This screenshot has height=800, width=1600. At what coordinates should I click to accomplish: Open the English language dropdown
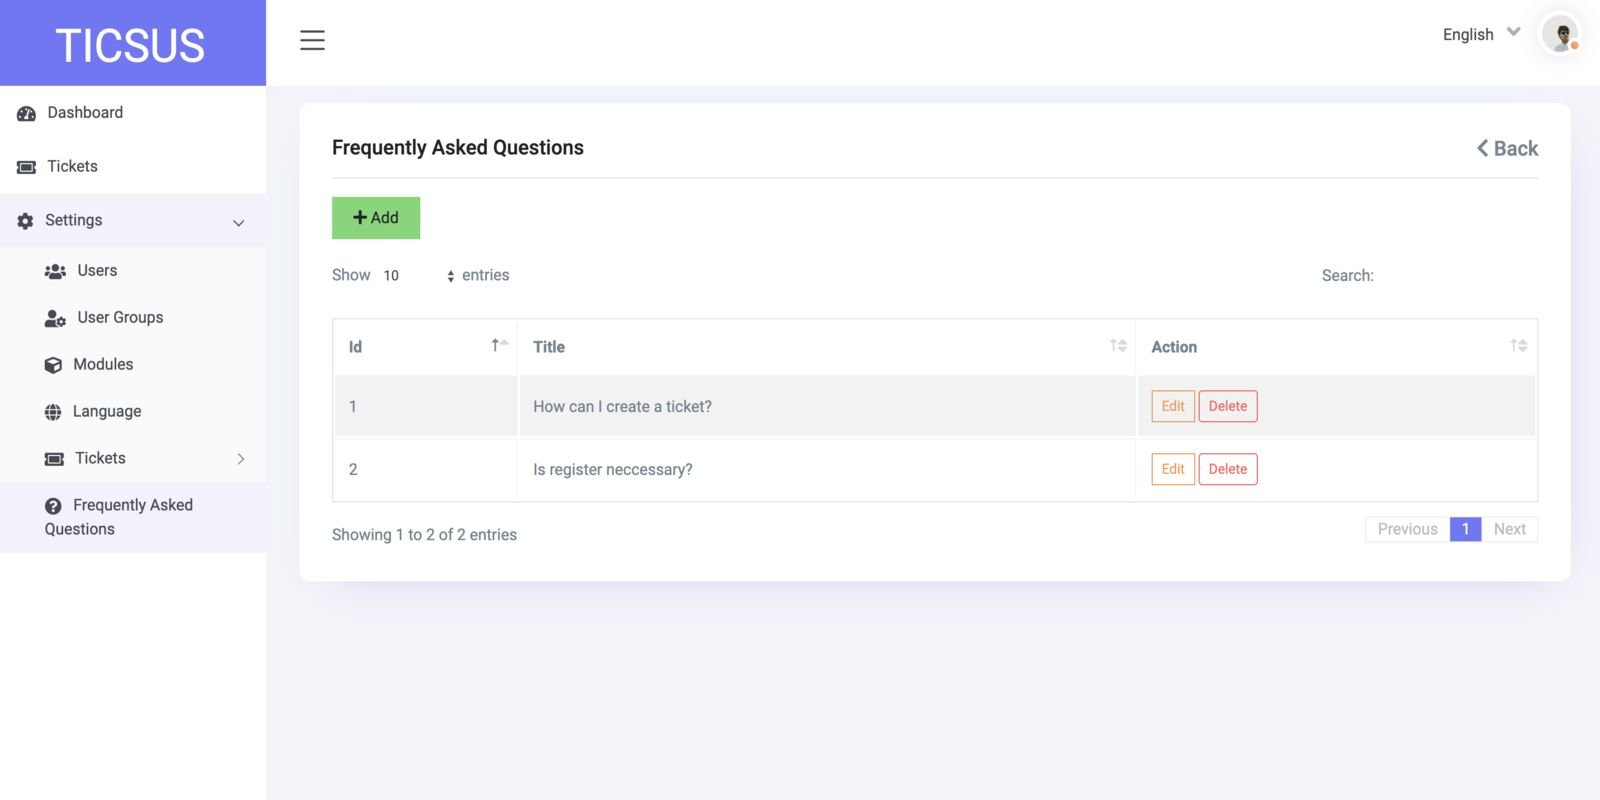click(x=1481, y=34)
